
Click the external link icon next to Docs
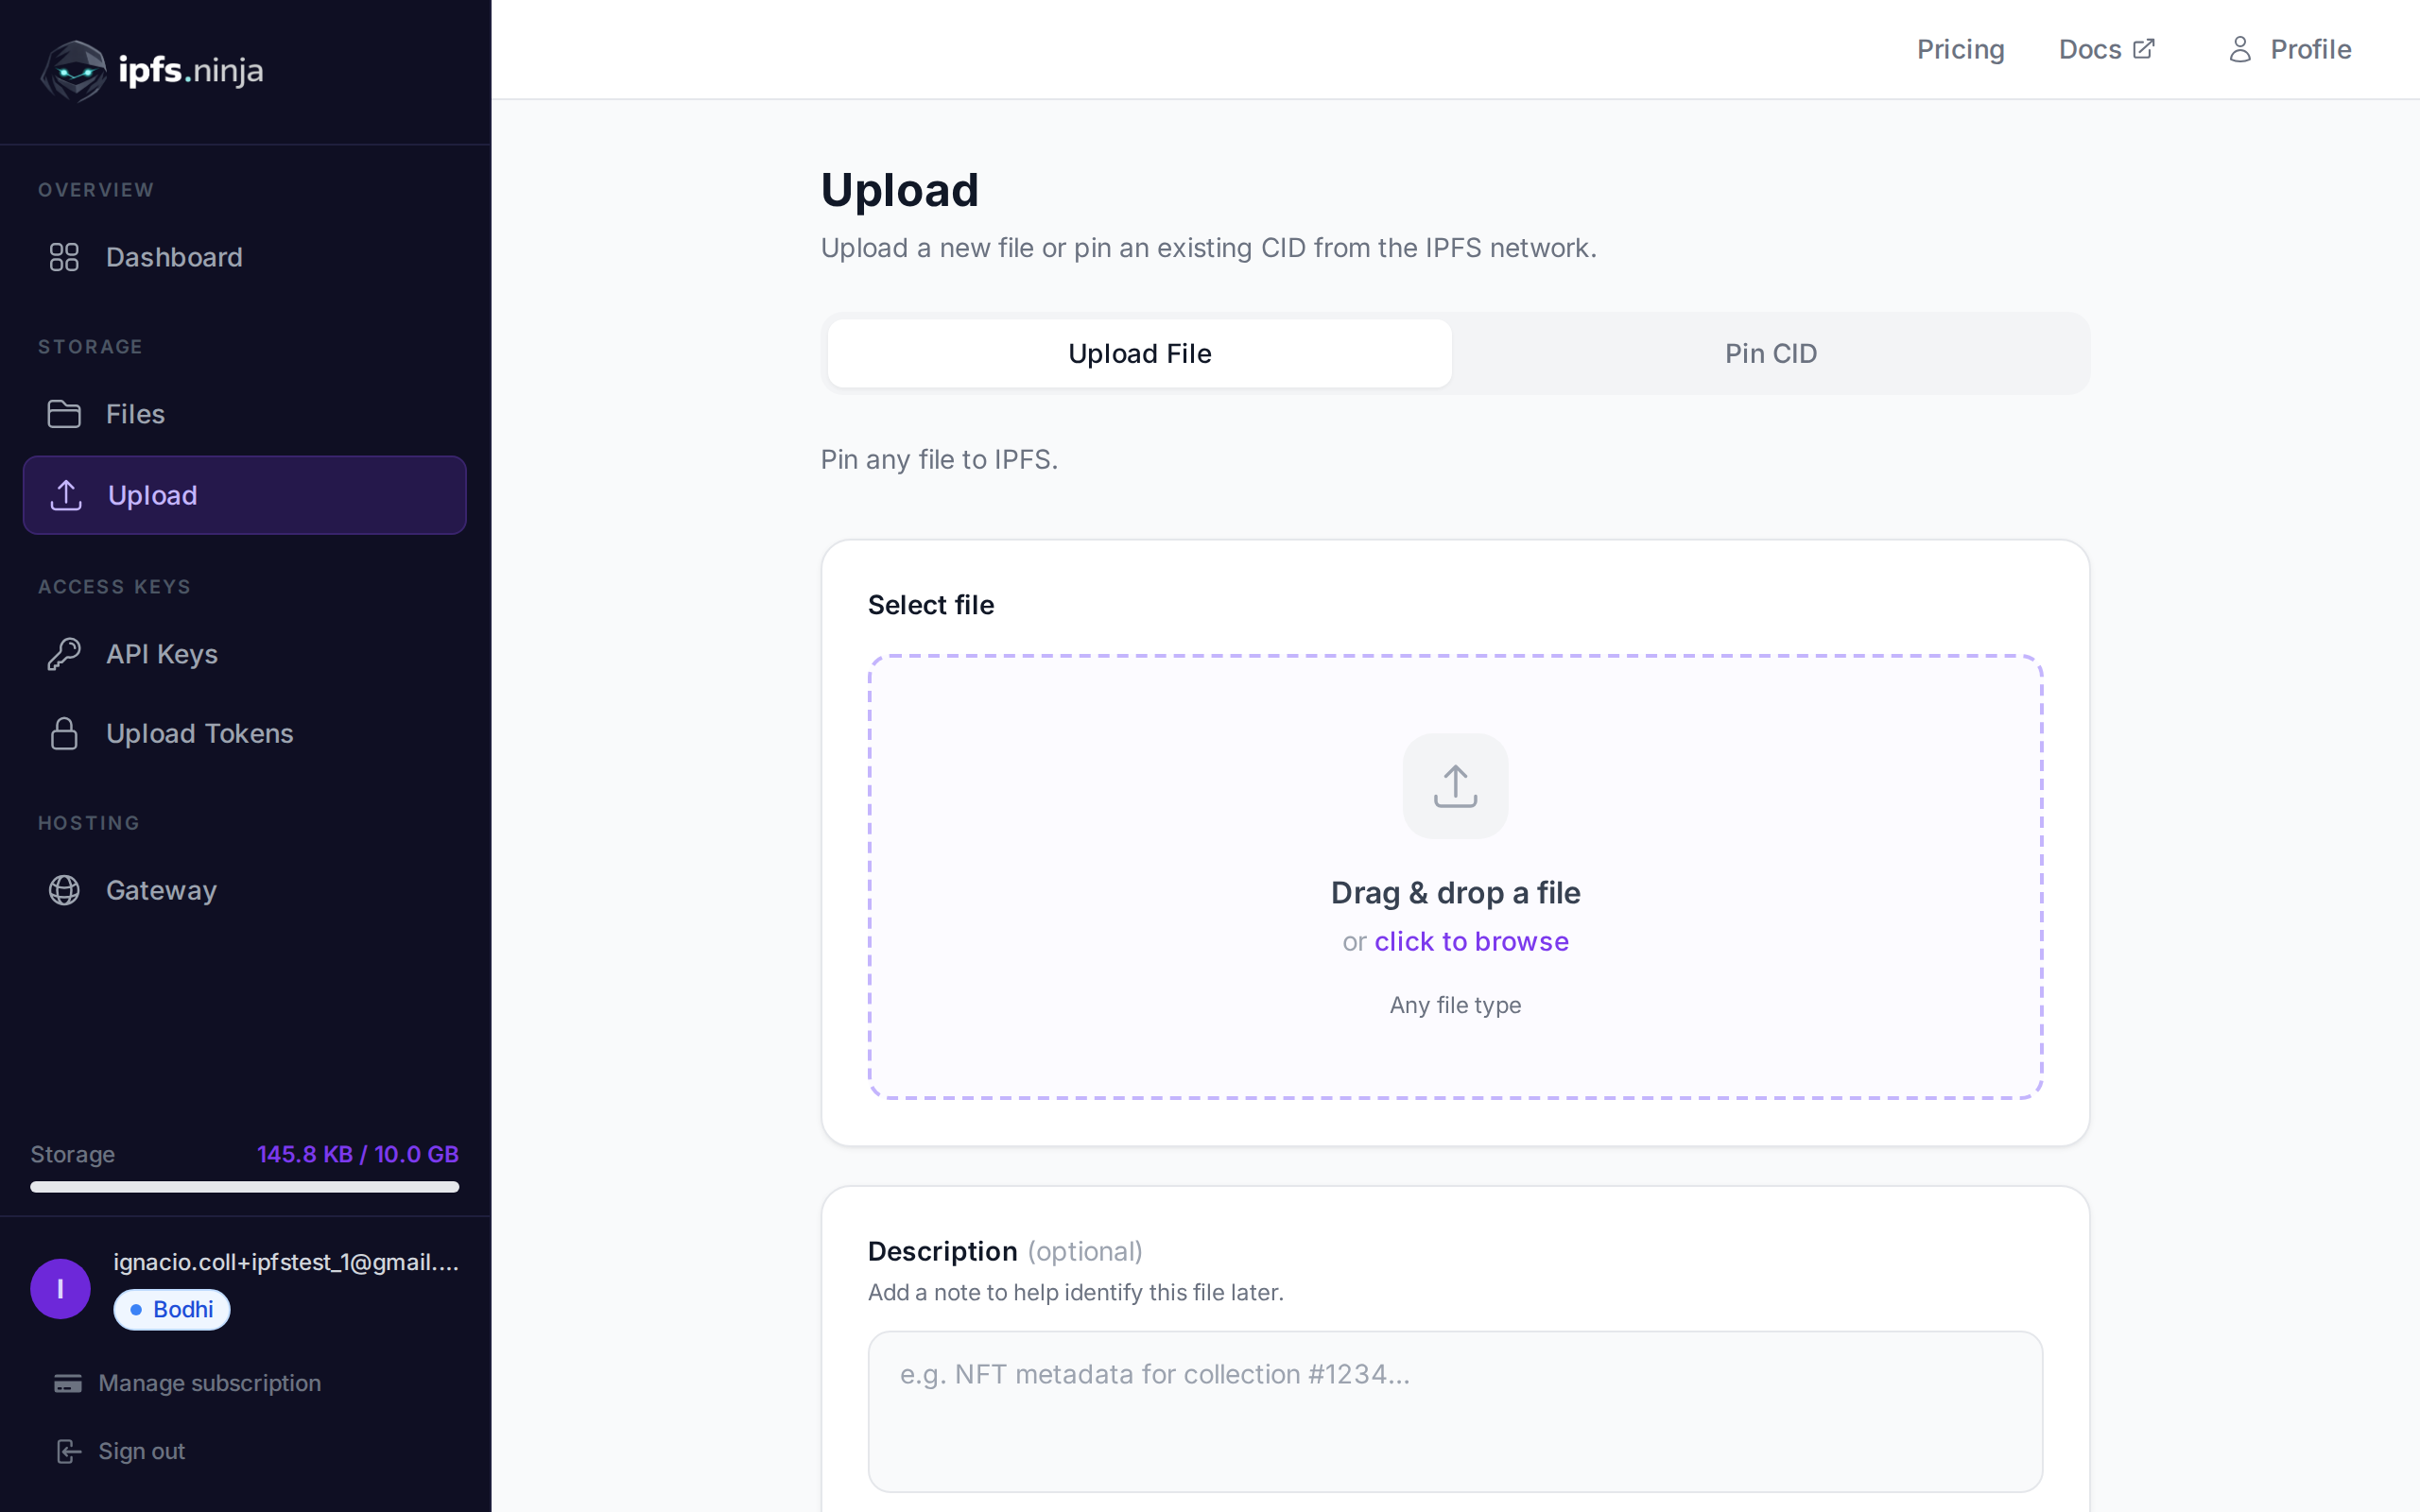[x=2144, y=48]
